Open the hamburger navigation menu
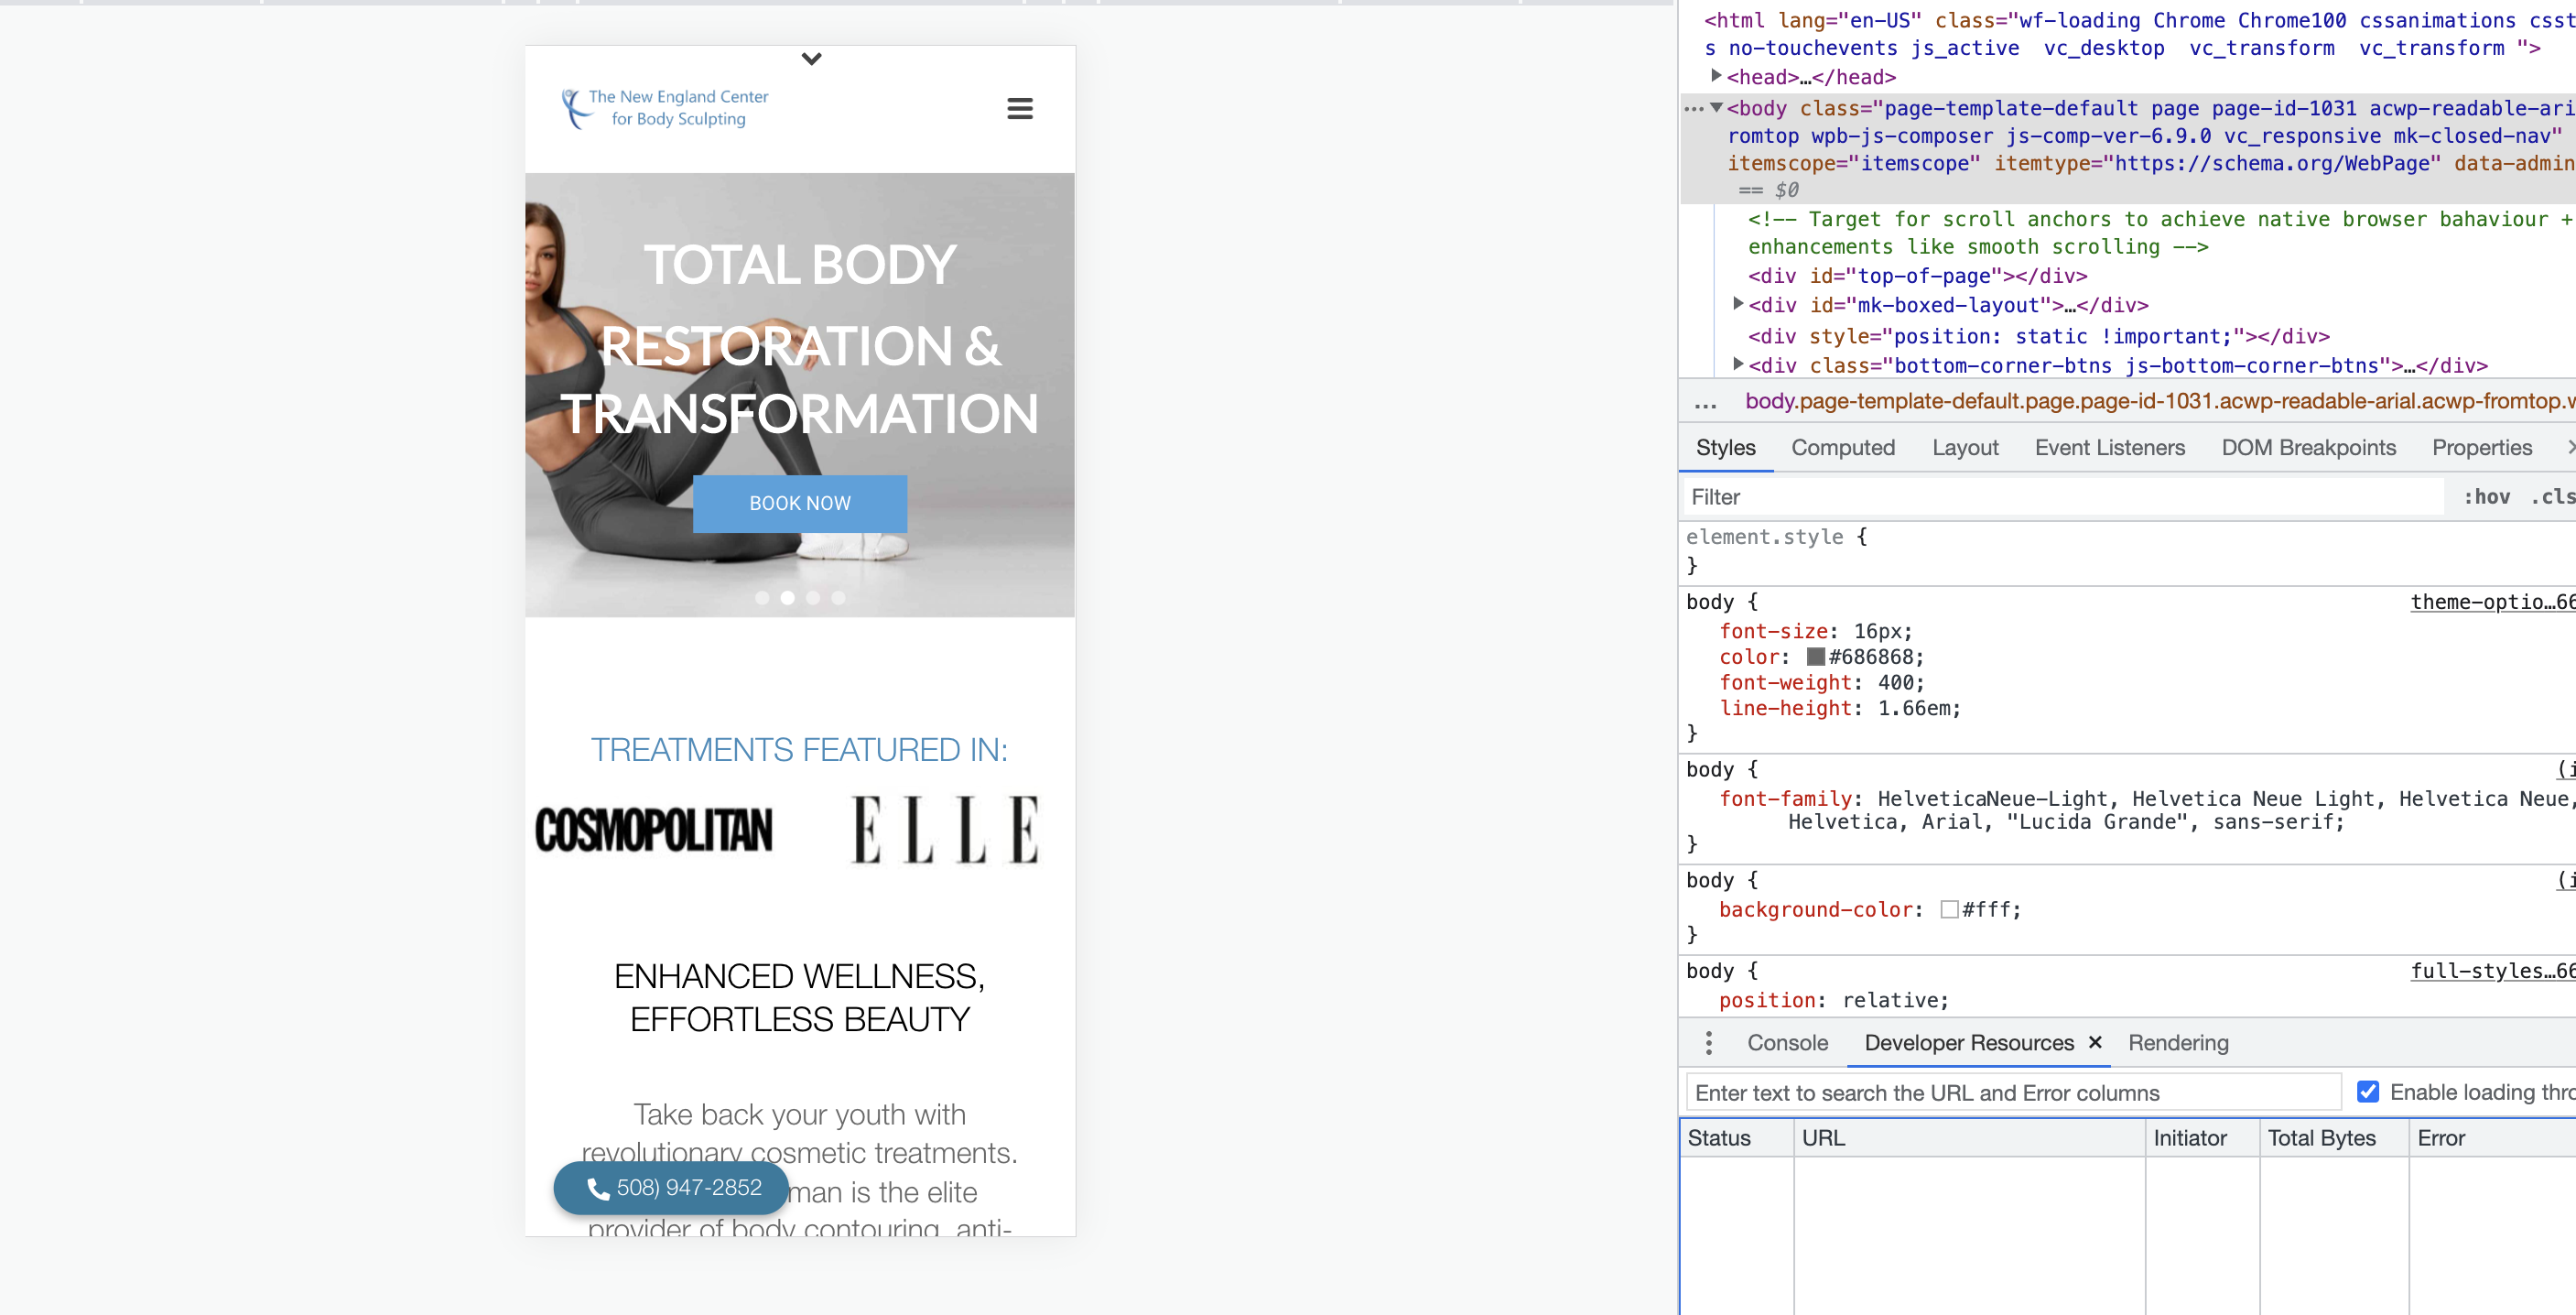The height and width of the screenshot is (1315, 2576). click(1019, 108)
